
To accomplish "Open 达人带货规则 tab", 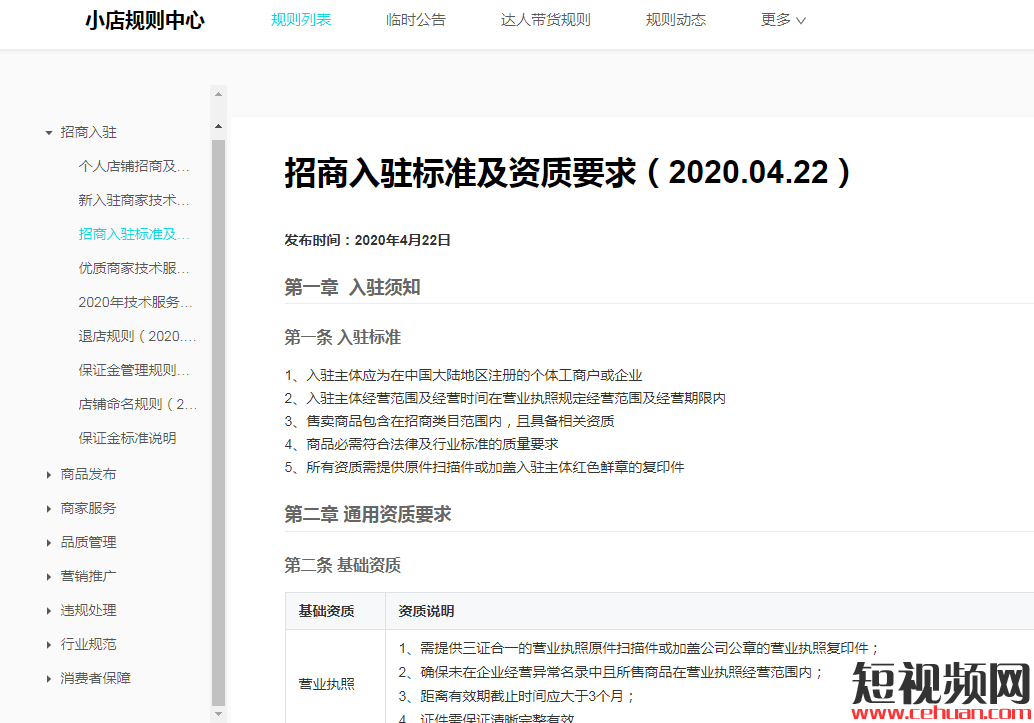I will point(545,20).
